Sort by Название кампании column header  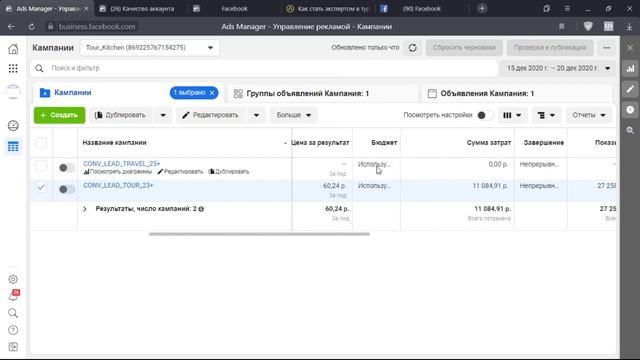115,143
